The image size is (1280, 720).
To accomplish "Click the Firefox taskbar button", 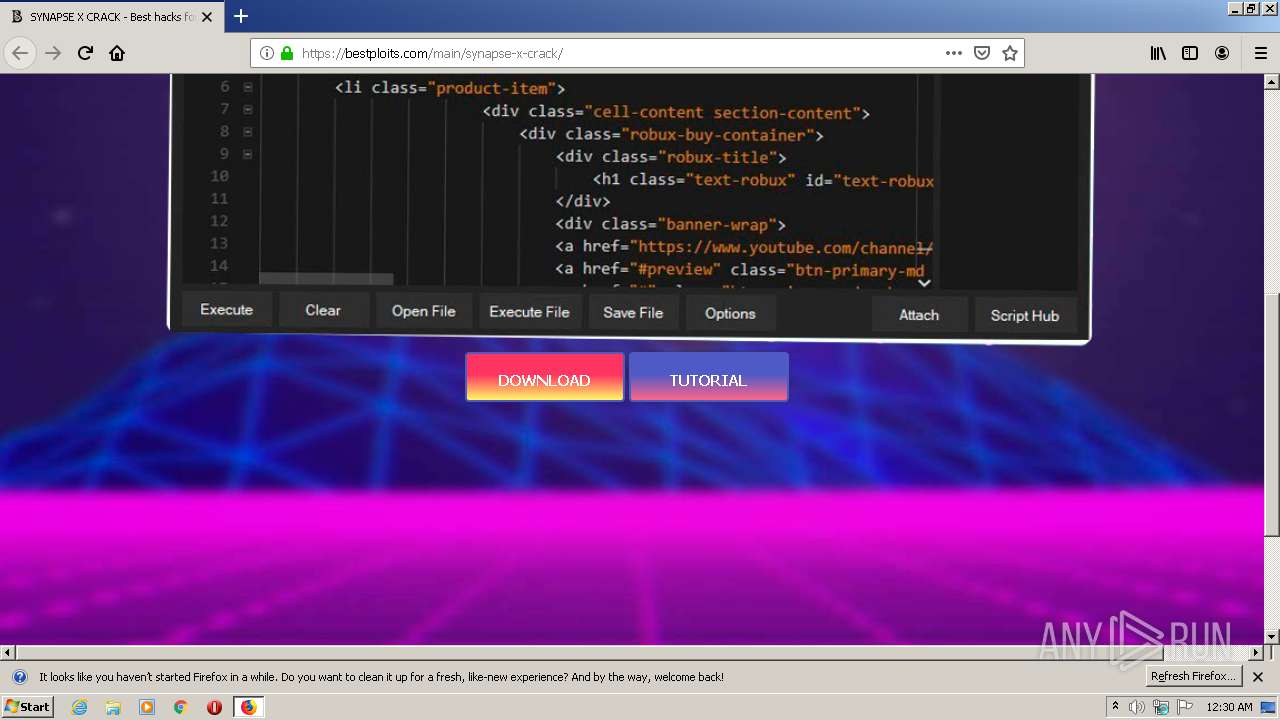I will click(248, 707).
